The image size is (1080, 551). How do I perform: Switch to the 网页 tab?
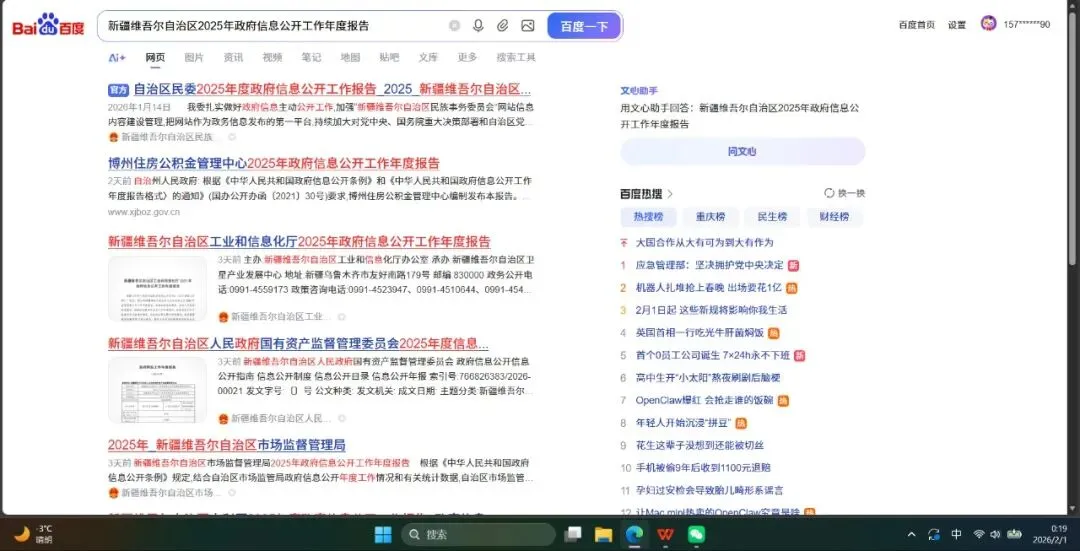[155, 57]
